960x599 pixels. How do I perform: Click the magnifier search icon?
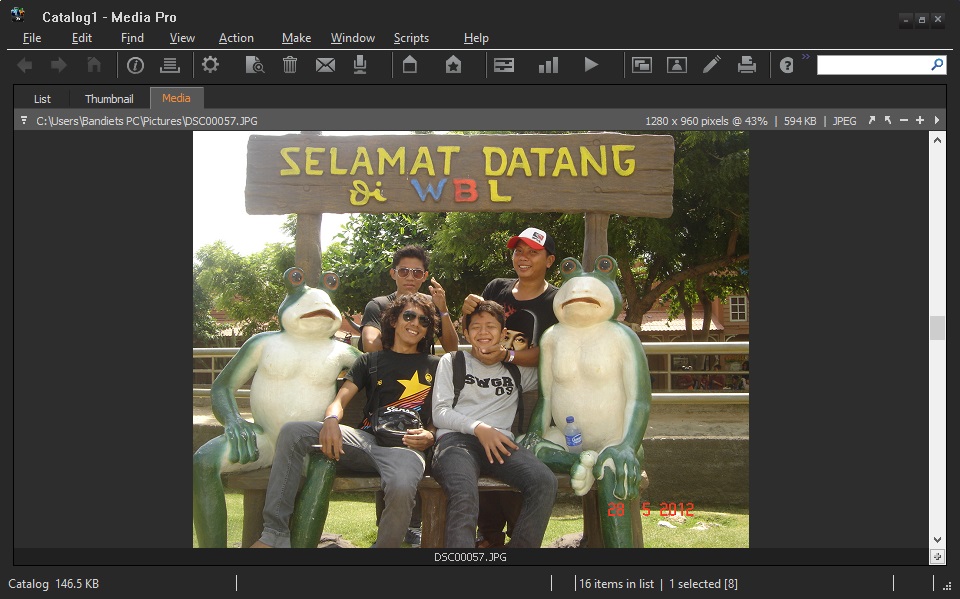point(937,64)
